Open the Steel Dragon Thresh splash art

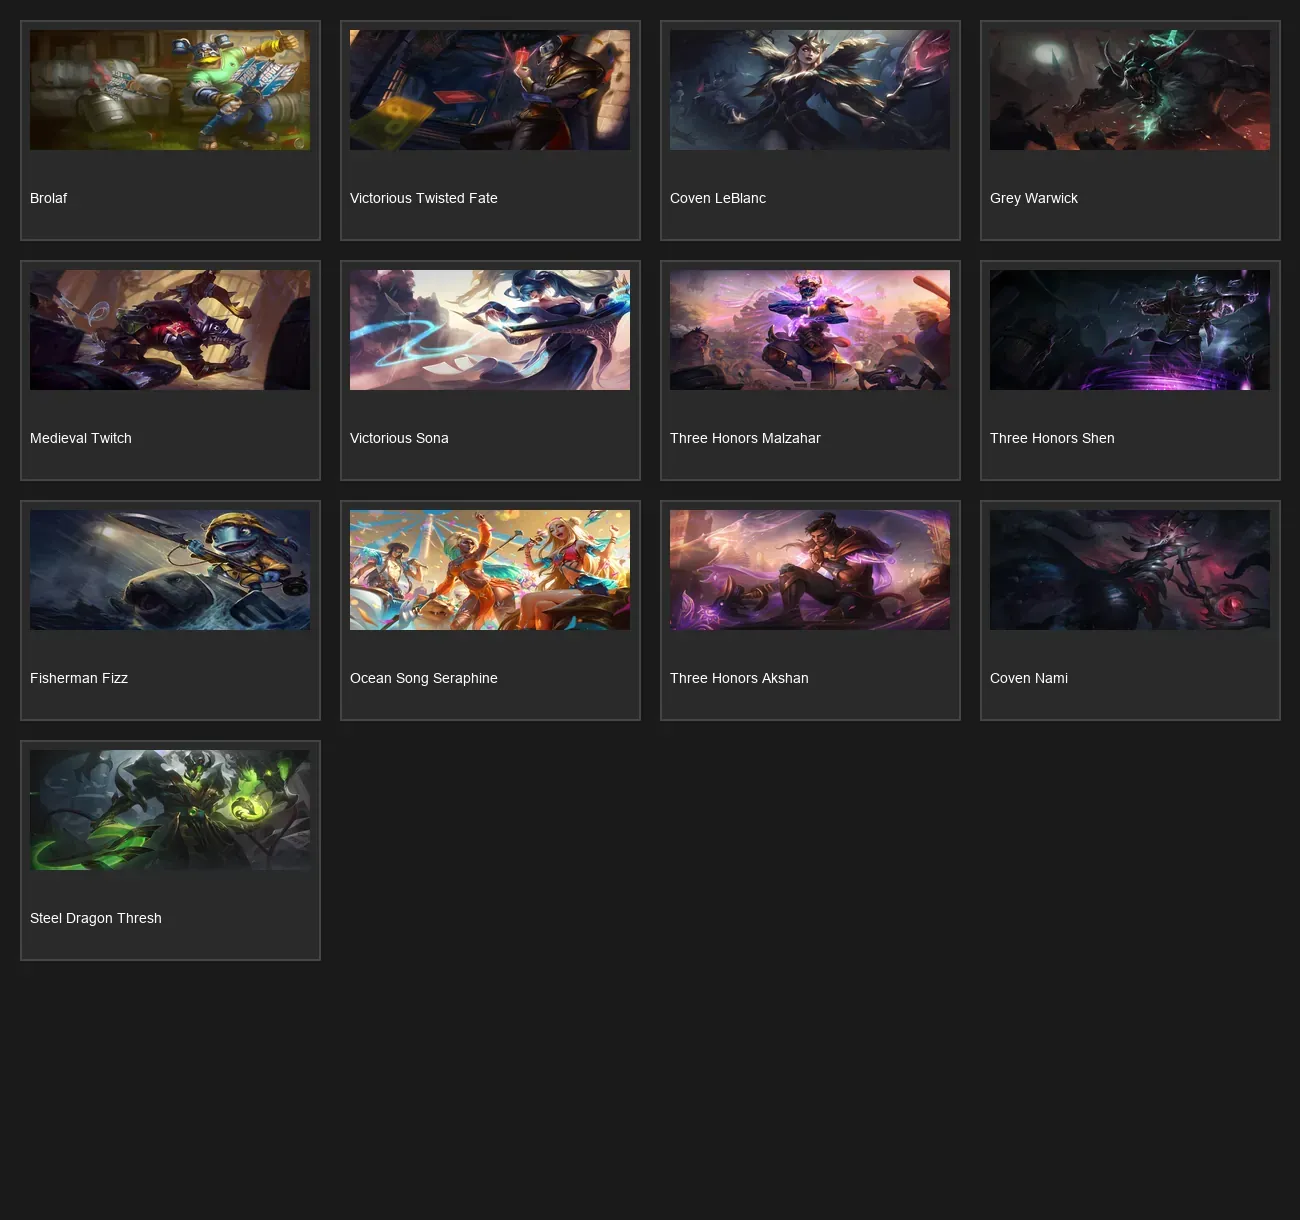(x=170, y=810)
